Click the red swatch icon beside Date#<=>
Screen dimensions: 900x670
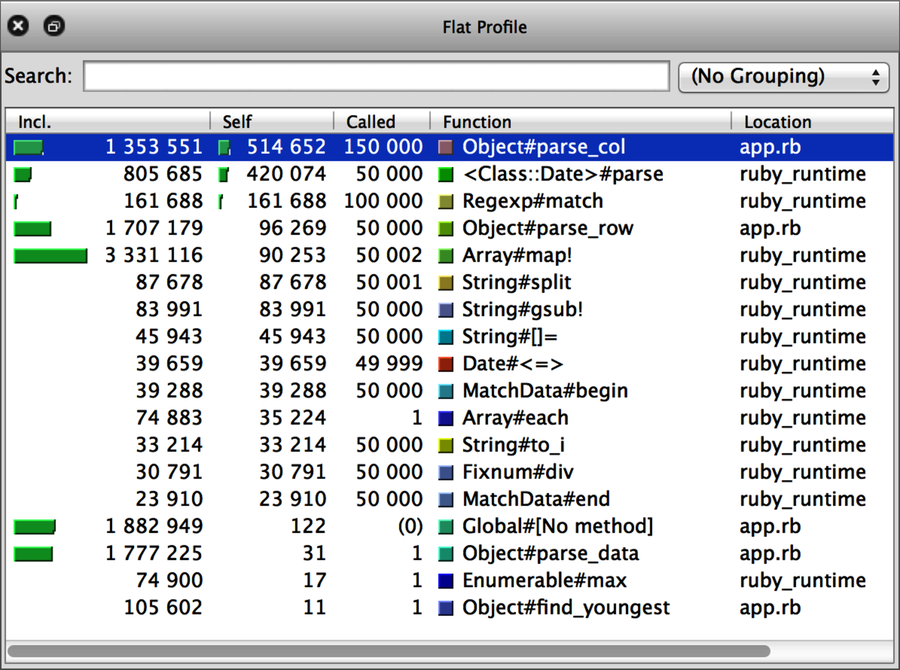tap(445, 364)
